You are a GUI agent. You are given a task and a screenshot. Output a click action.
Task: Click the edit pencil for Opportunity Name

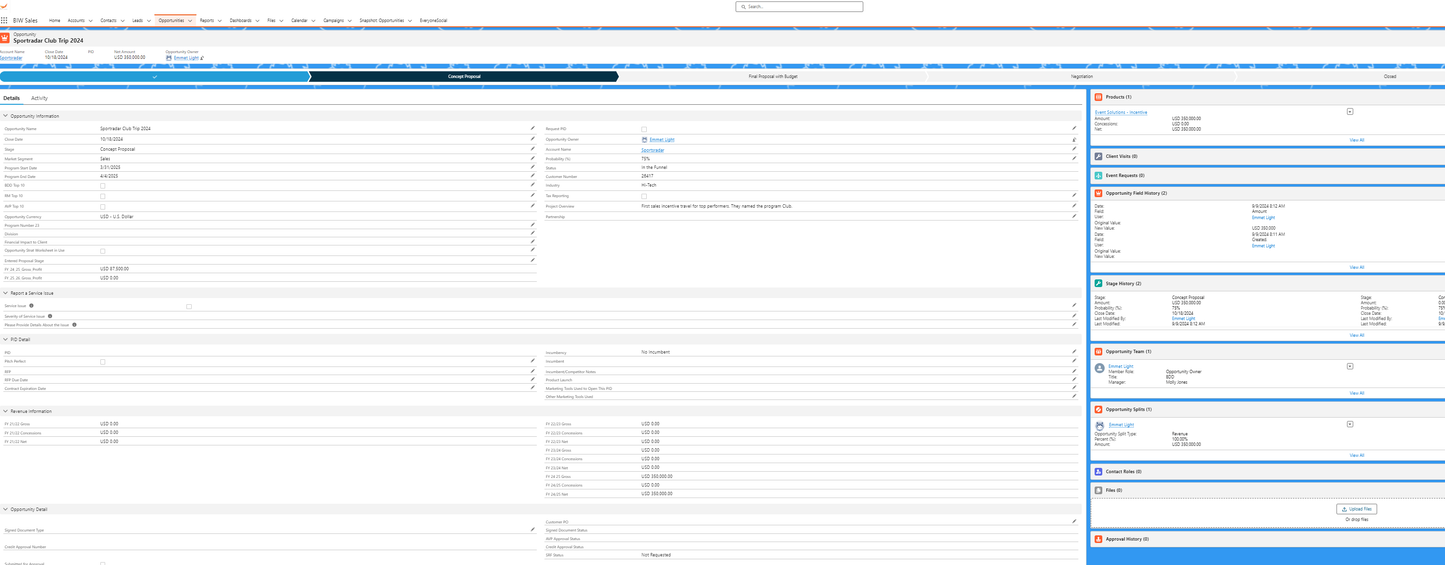(x=532, y=129)
